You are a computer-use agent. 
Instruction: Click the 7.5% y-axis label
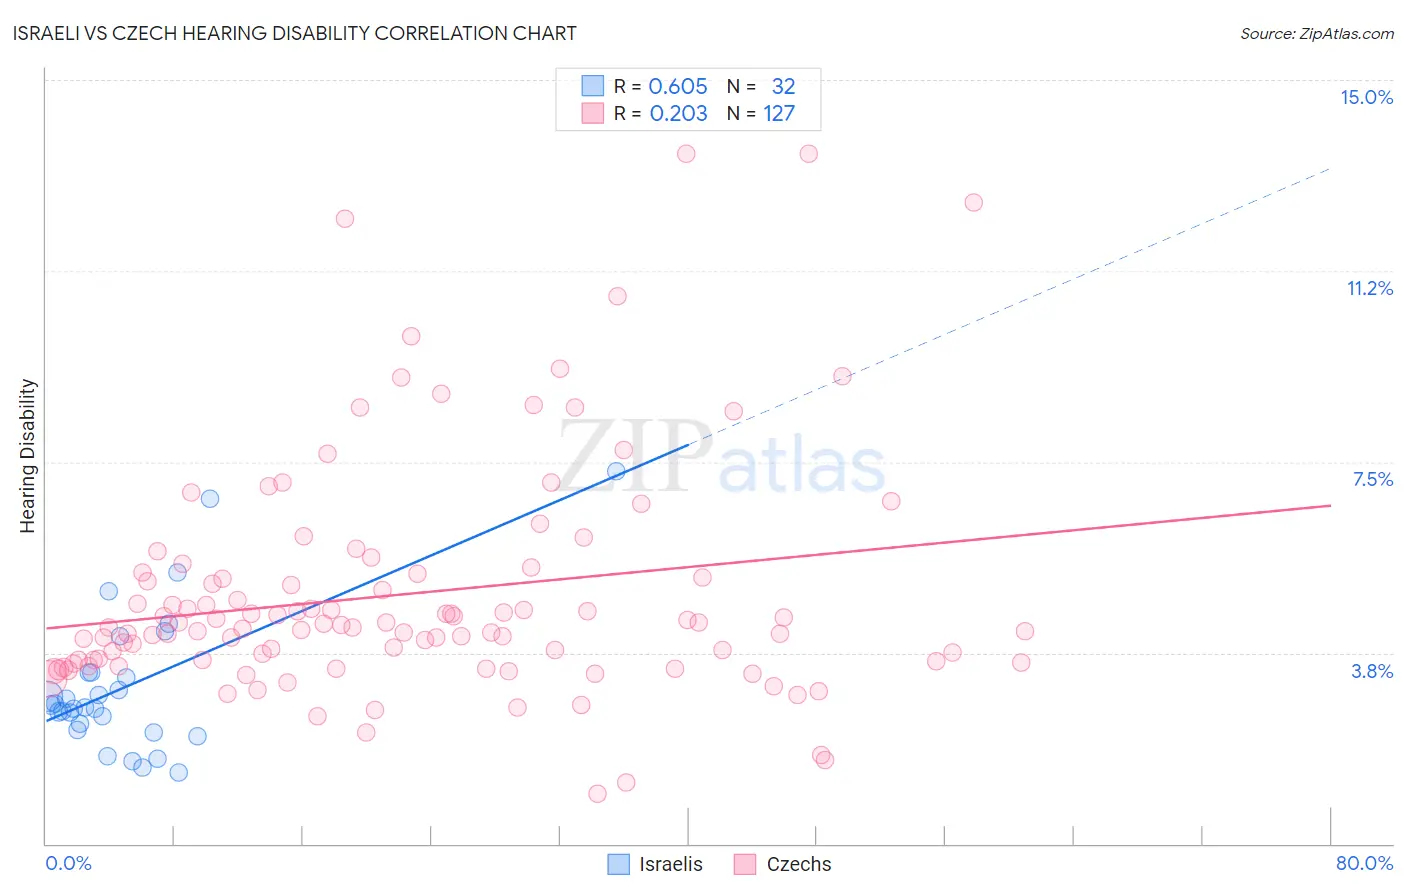tap(1372, 479)
